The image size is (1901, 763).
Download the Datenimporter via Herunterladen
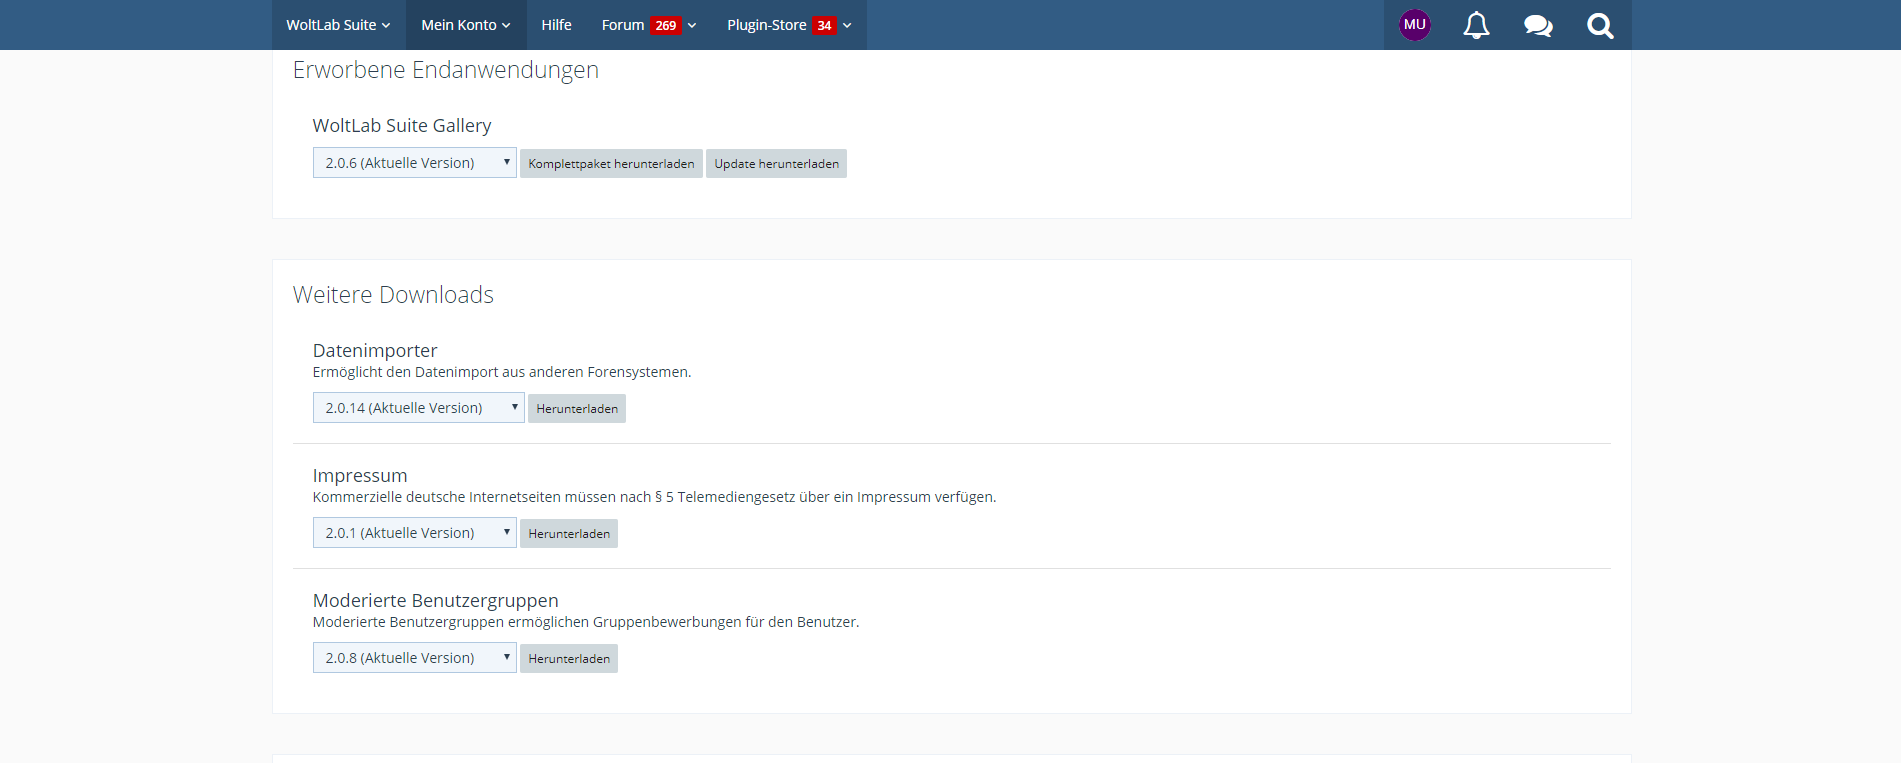(577, 409)
